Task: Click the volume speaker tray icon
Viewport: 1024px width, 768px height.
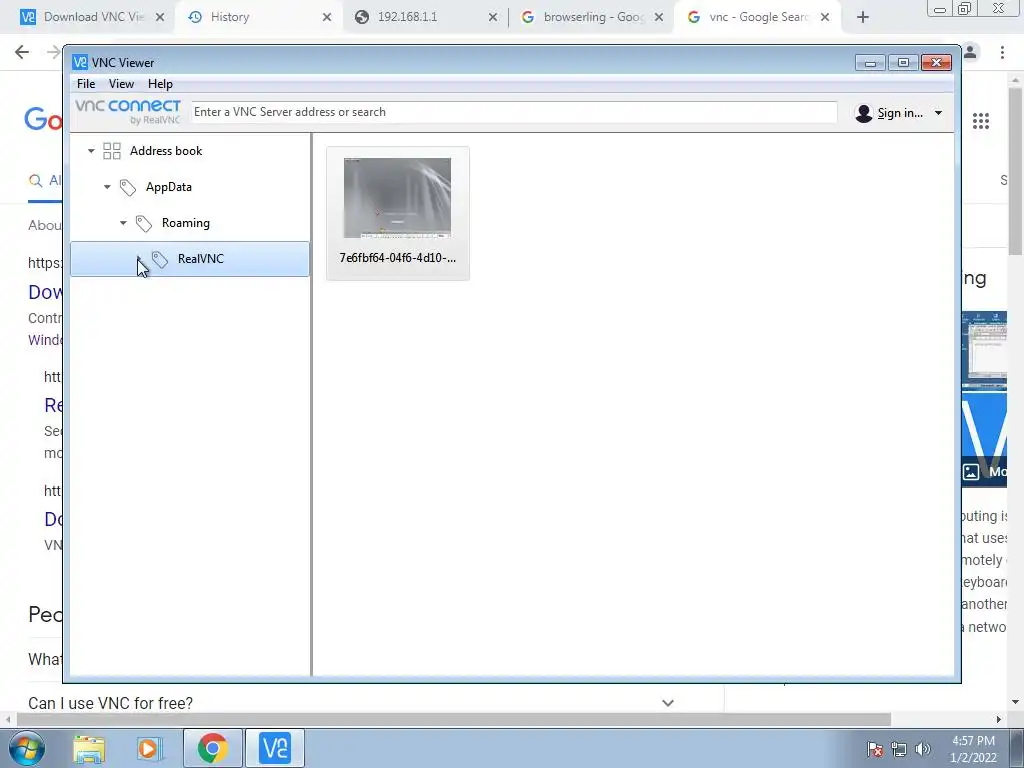Action: click(x=923, y=749)
